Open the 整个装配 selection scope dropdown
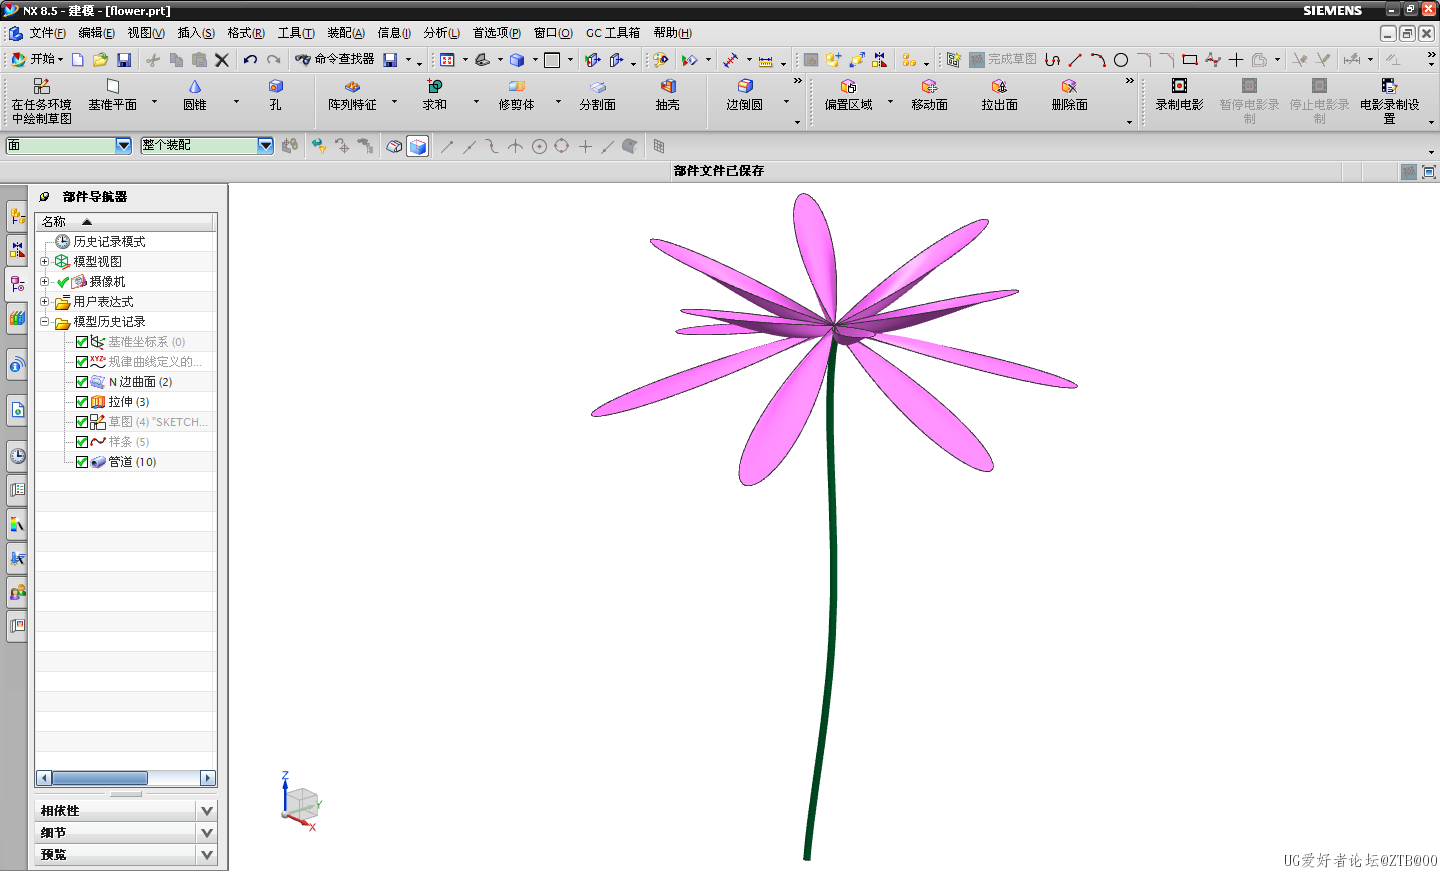Image resolution: width=1440 pixels, height=872 pixels. click(x=265, y=145)
